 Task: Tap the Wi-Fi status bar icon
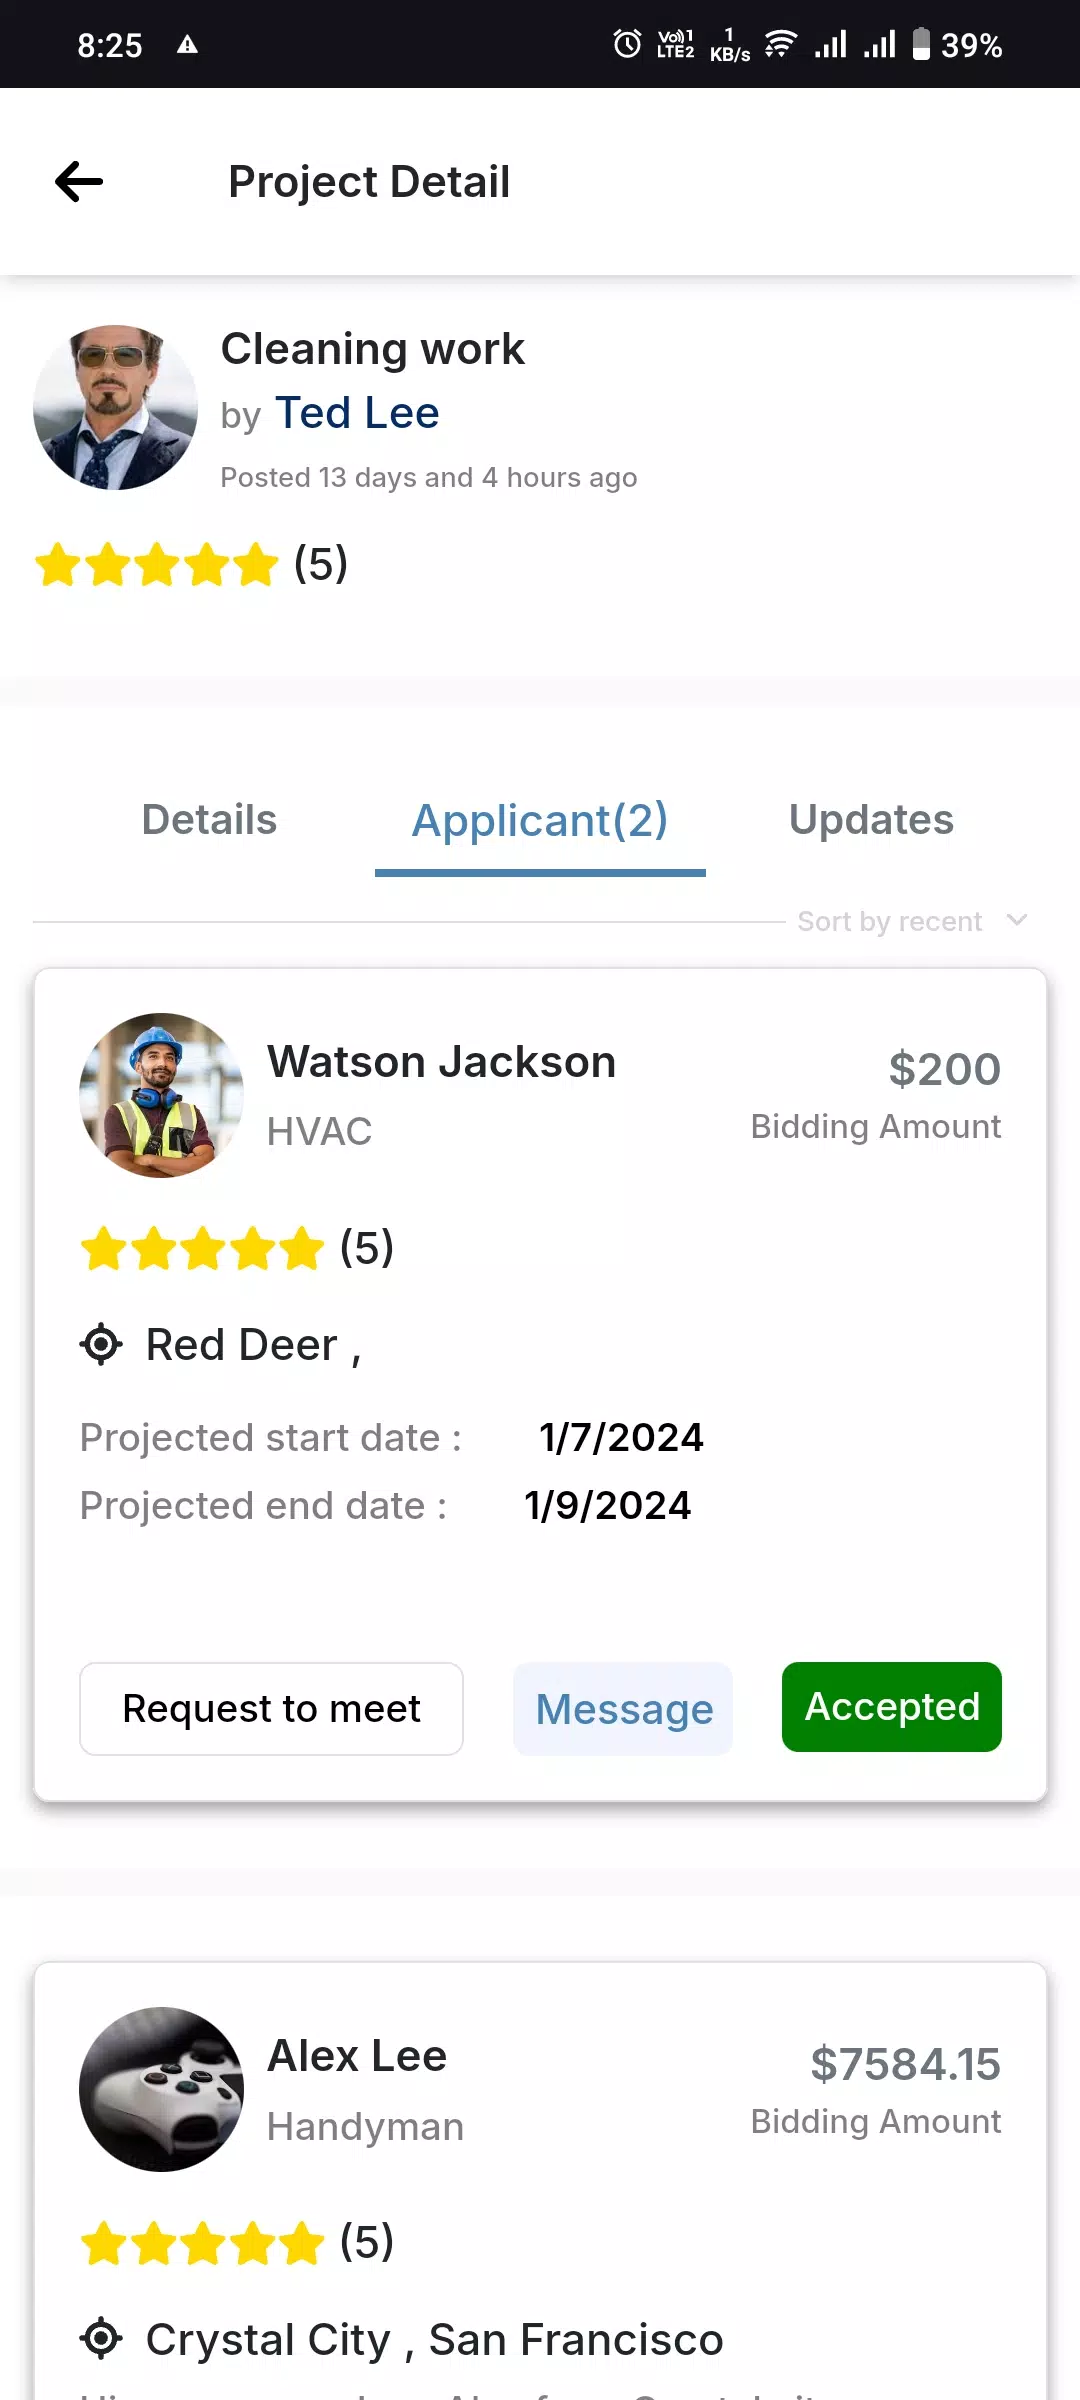coord(780,44)
